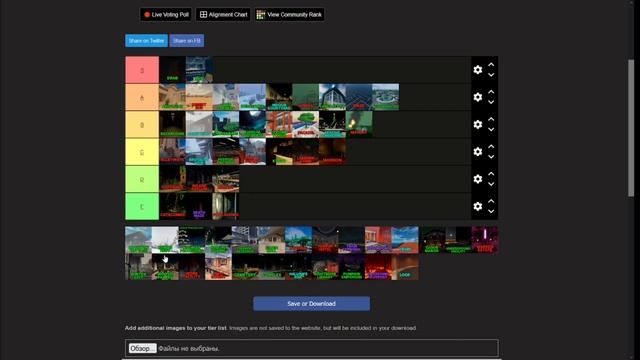Select the fire thumbnail in the B tier
This screenshot has height=360, width=640.
[x=359, y=124]
